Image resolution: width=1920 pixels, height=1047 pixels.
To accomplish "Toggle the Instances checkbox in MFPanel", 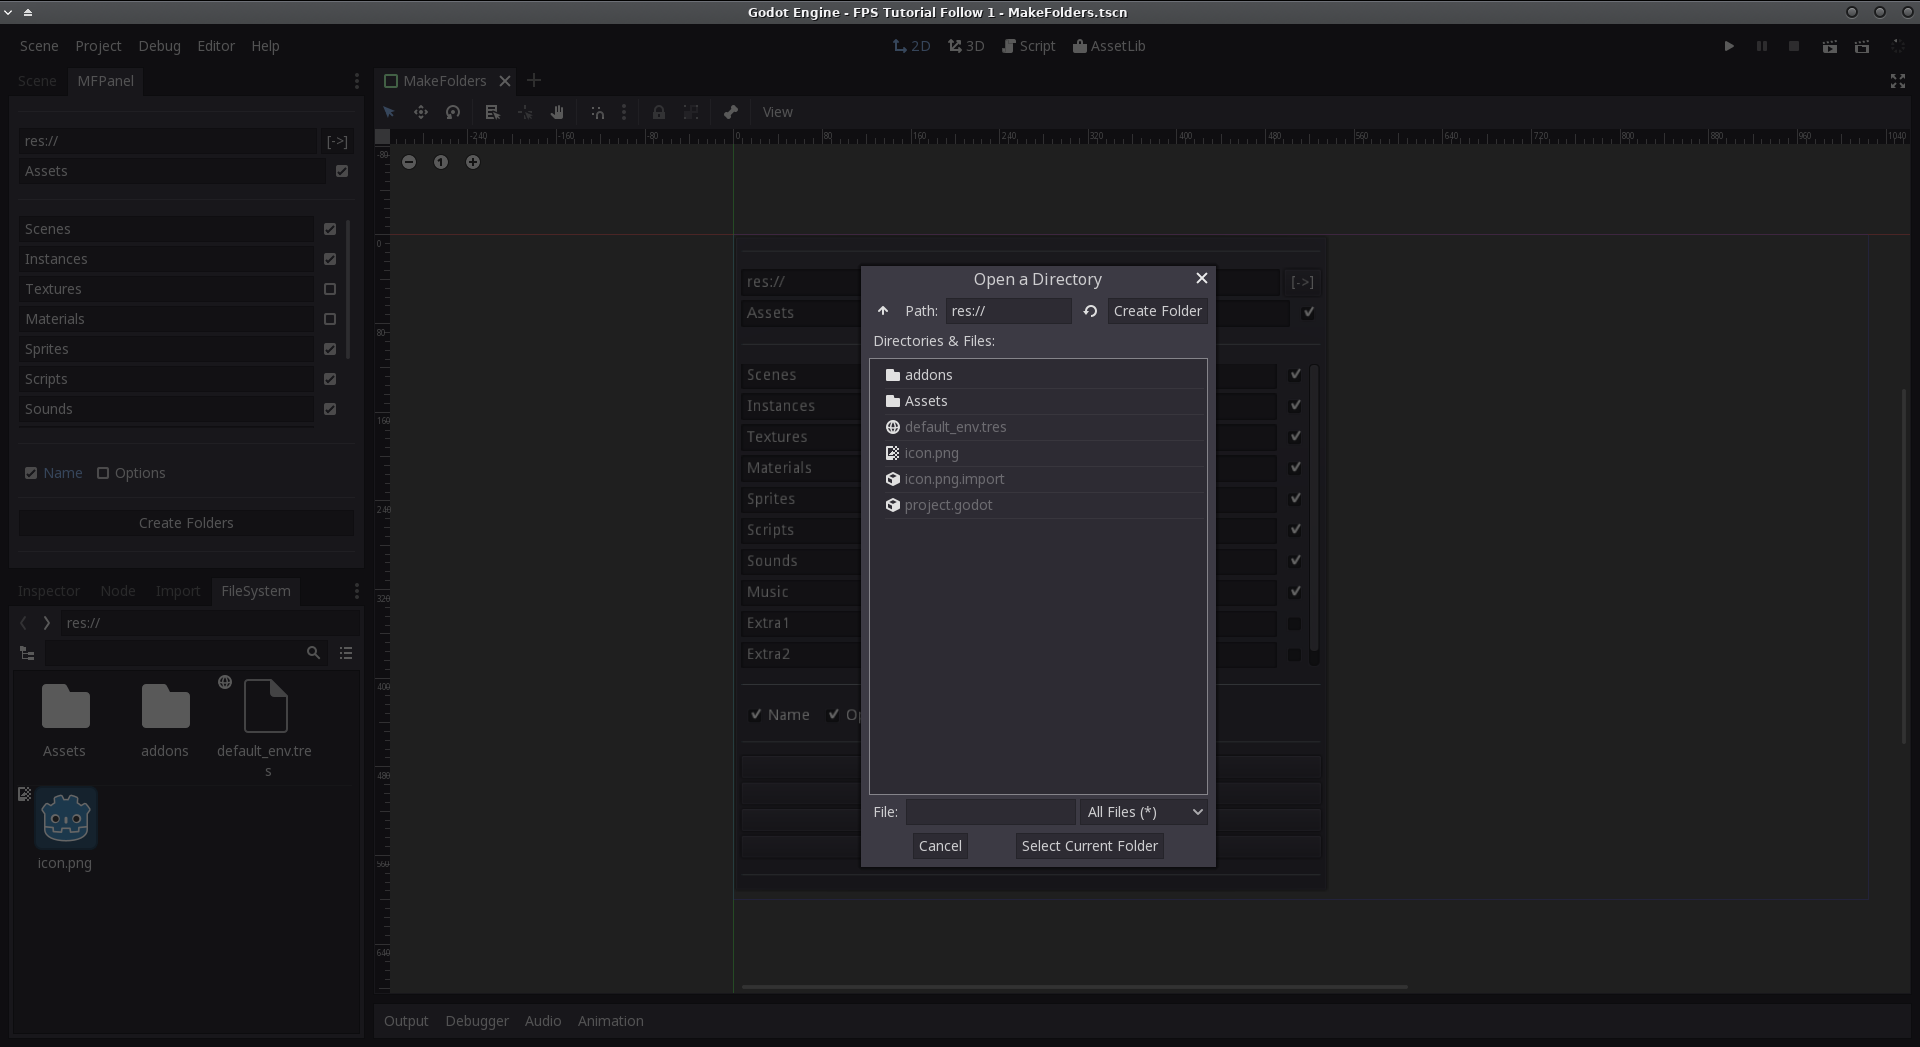I will coord(330,259).
